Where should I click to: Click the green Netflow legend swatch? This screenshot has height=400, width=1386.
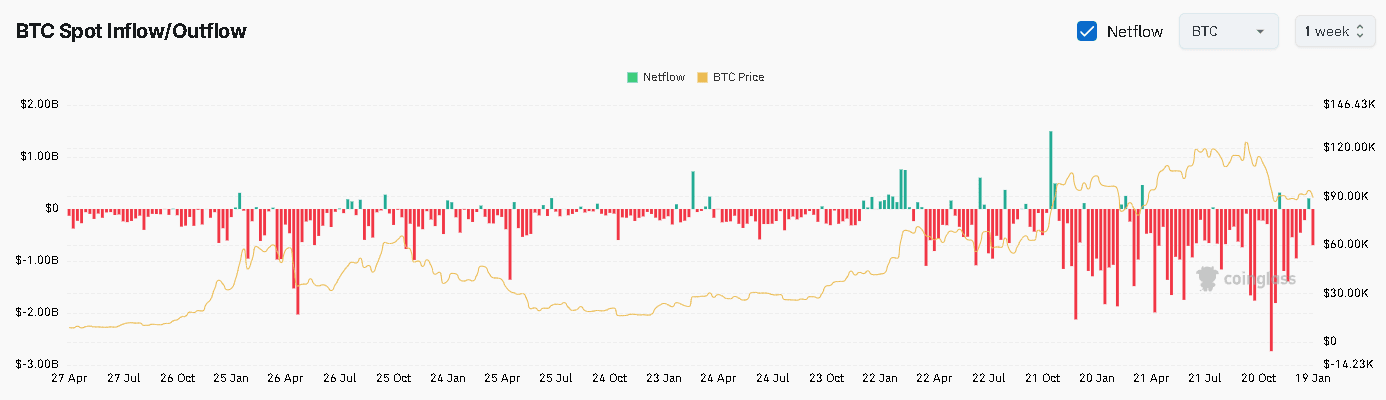click(632, 77)
